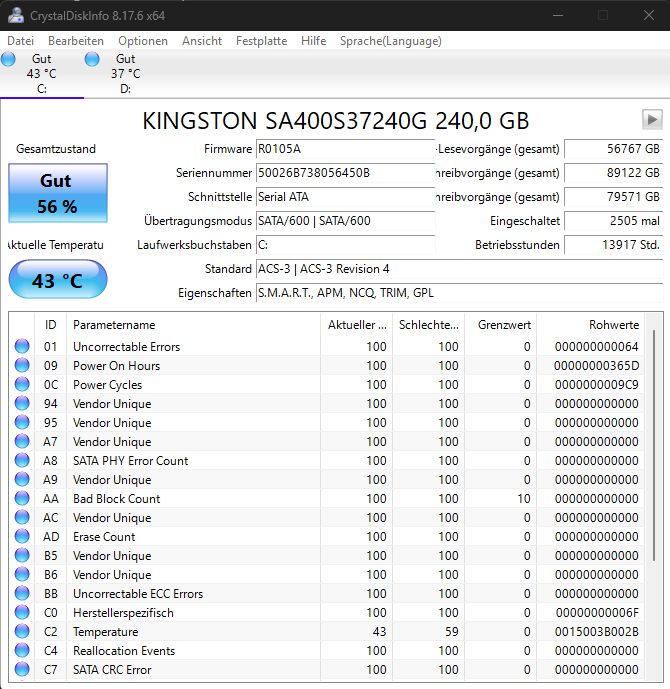Click status icon of Uncorrectable ECC Errors

[22, 593]
